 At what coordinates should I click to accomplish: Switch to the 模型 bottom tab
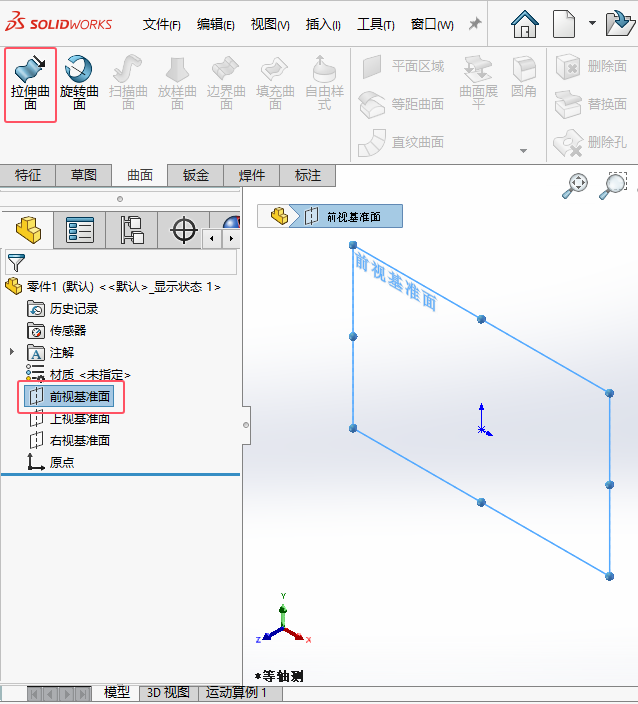pos(116,693)
